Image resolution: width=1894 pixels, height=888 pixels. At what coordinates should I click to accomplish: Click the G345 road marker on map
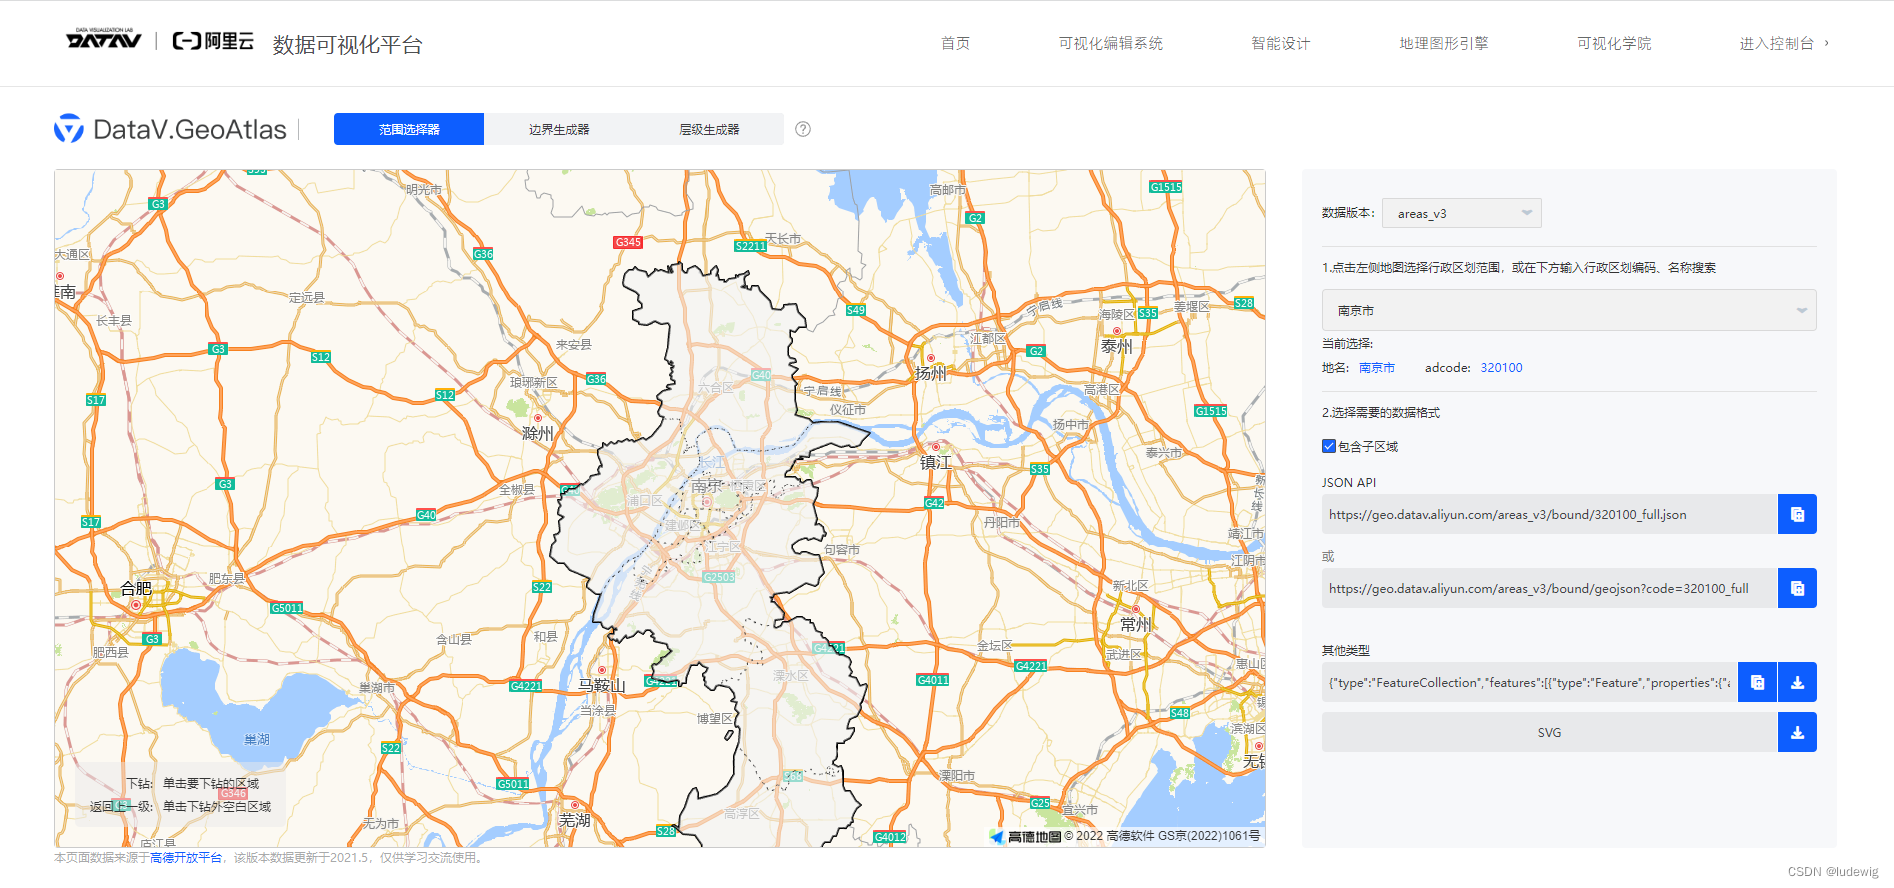(628, 242)
